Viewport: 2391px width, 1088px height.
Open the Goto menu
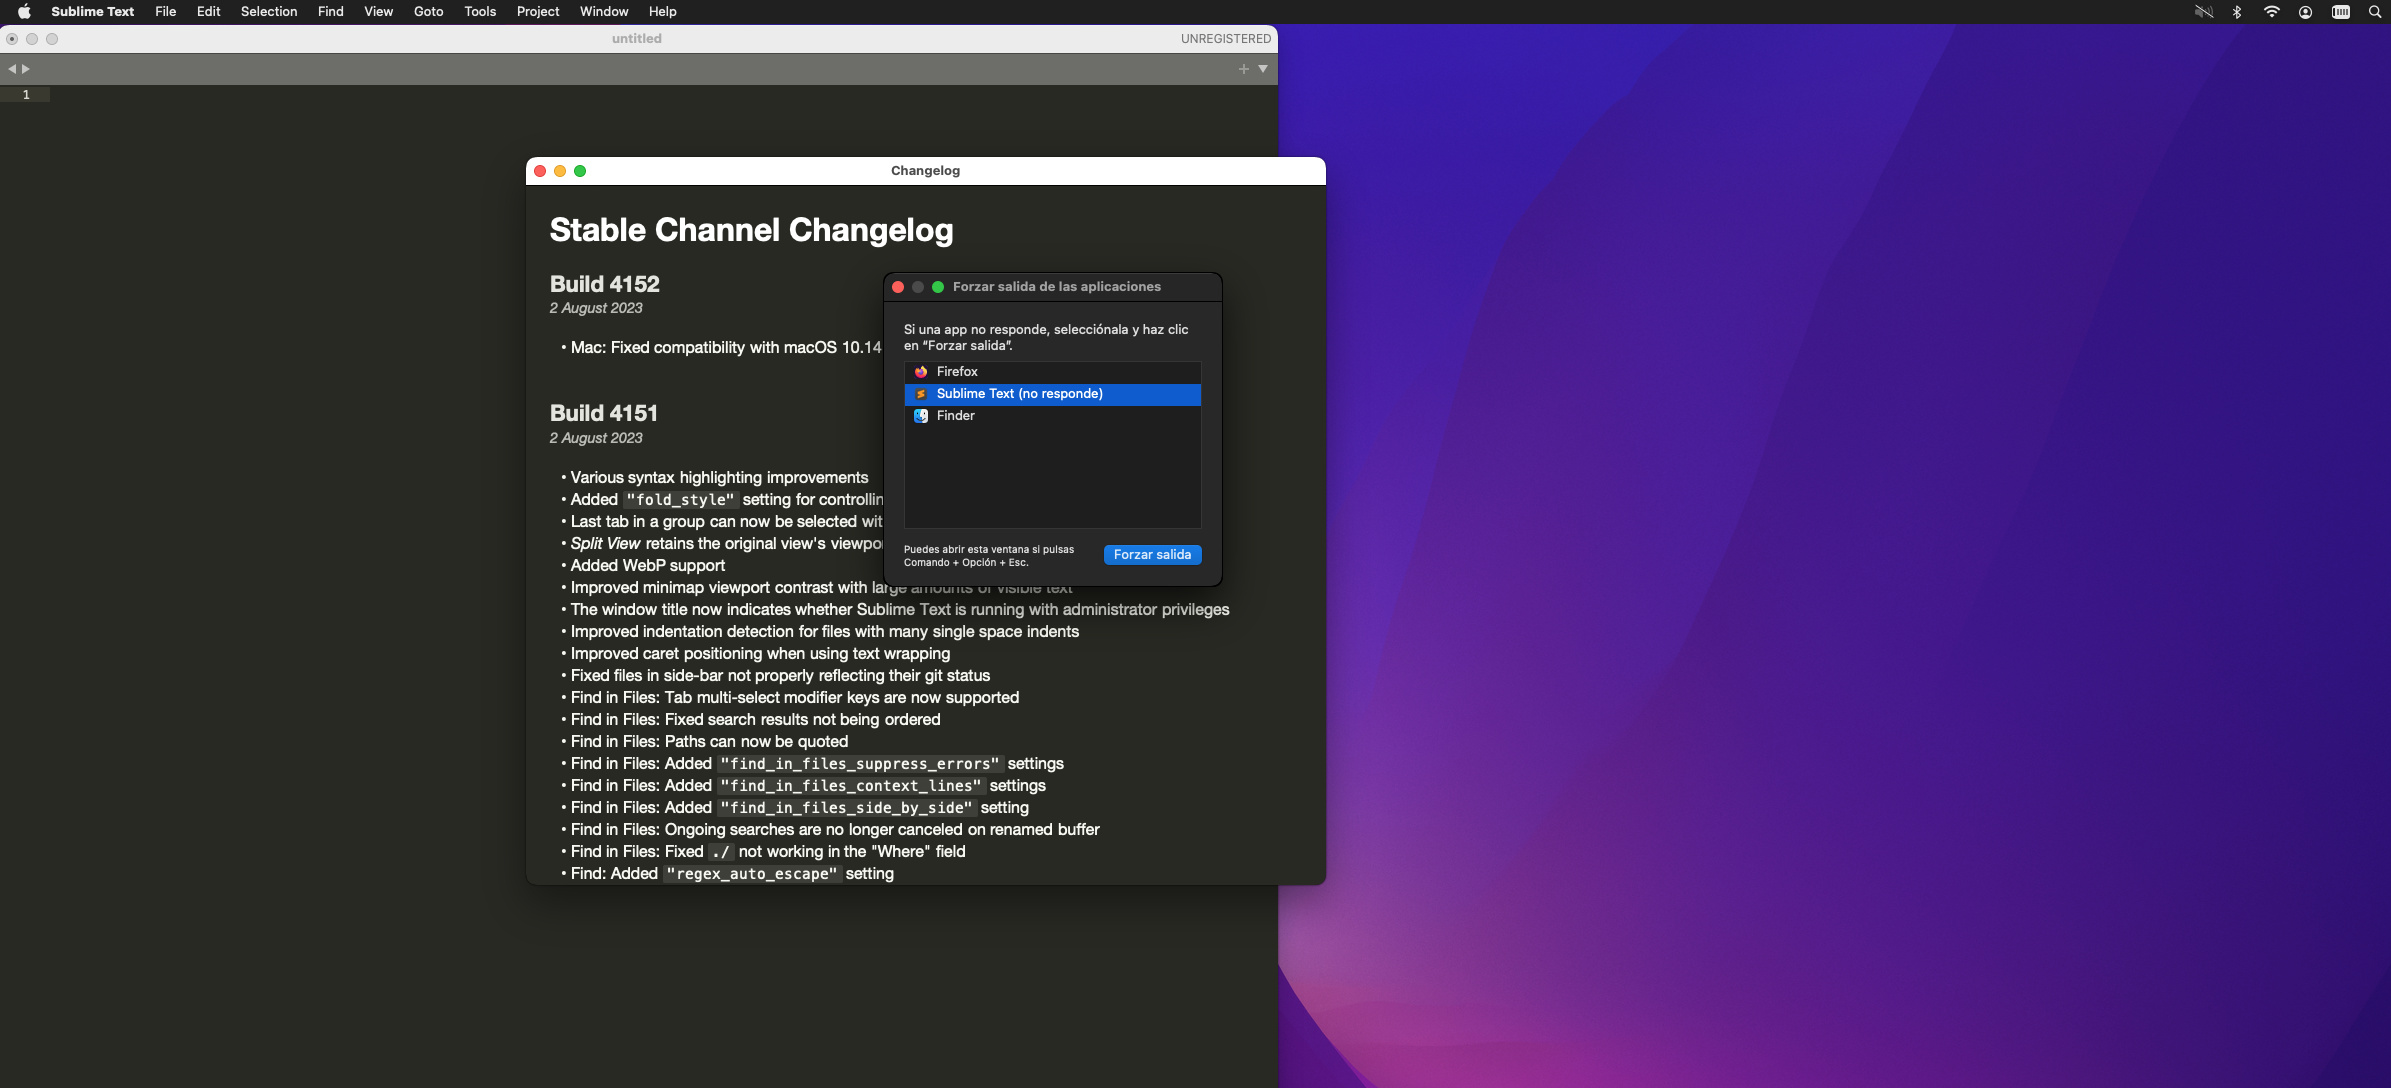click(428, 12)
